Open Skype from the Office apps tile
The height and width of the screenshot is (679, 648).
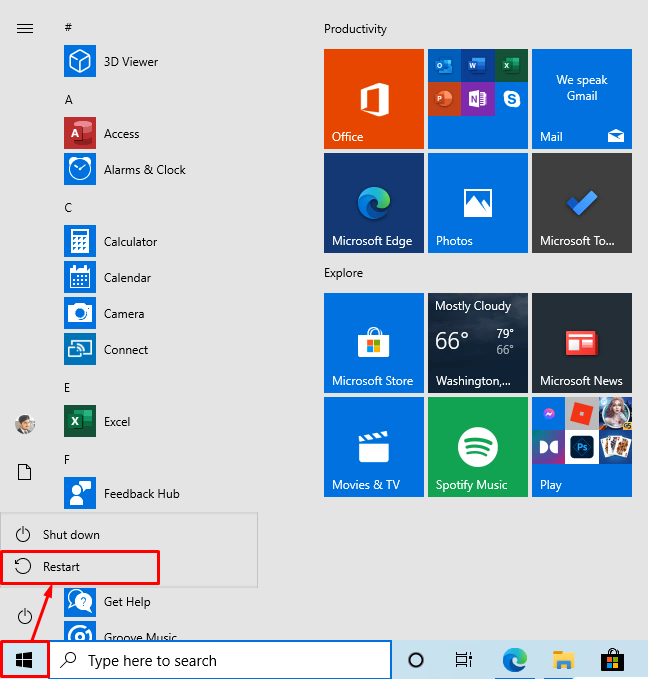pos(512,99)
